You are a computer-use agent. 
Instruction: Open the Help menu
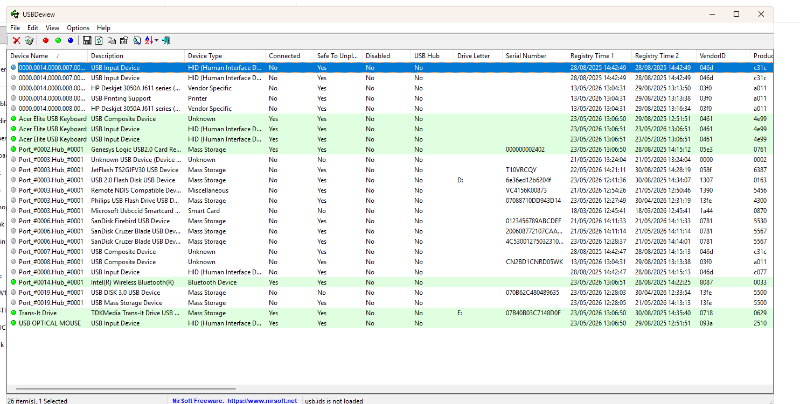click(x=104, y=28)
